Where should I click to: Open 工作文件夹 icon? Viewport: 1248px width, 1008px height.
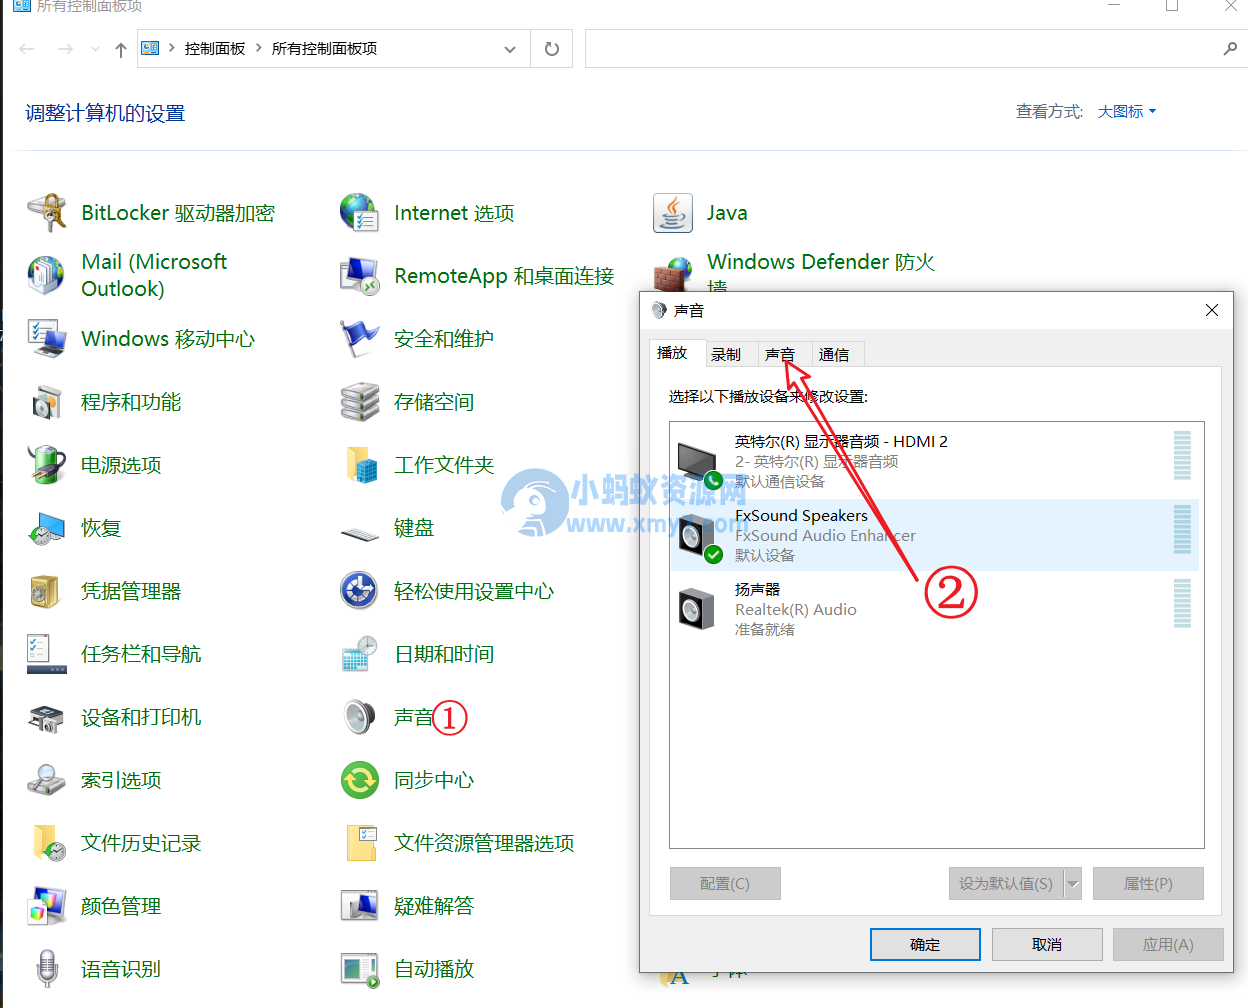tap(360, 465)
